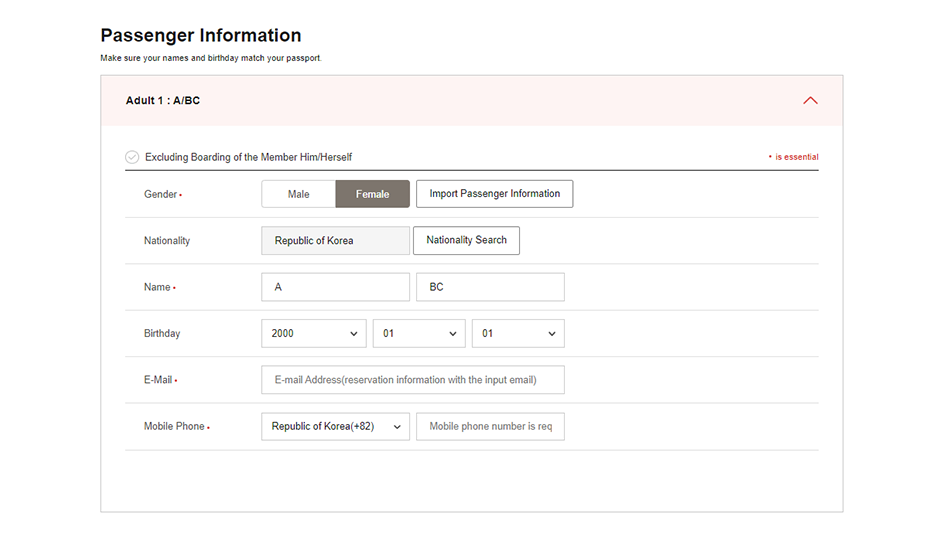Click the Mobile Phone field label

pos(175,426)
